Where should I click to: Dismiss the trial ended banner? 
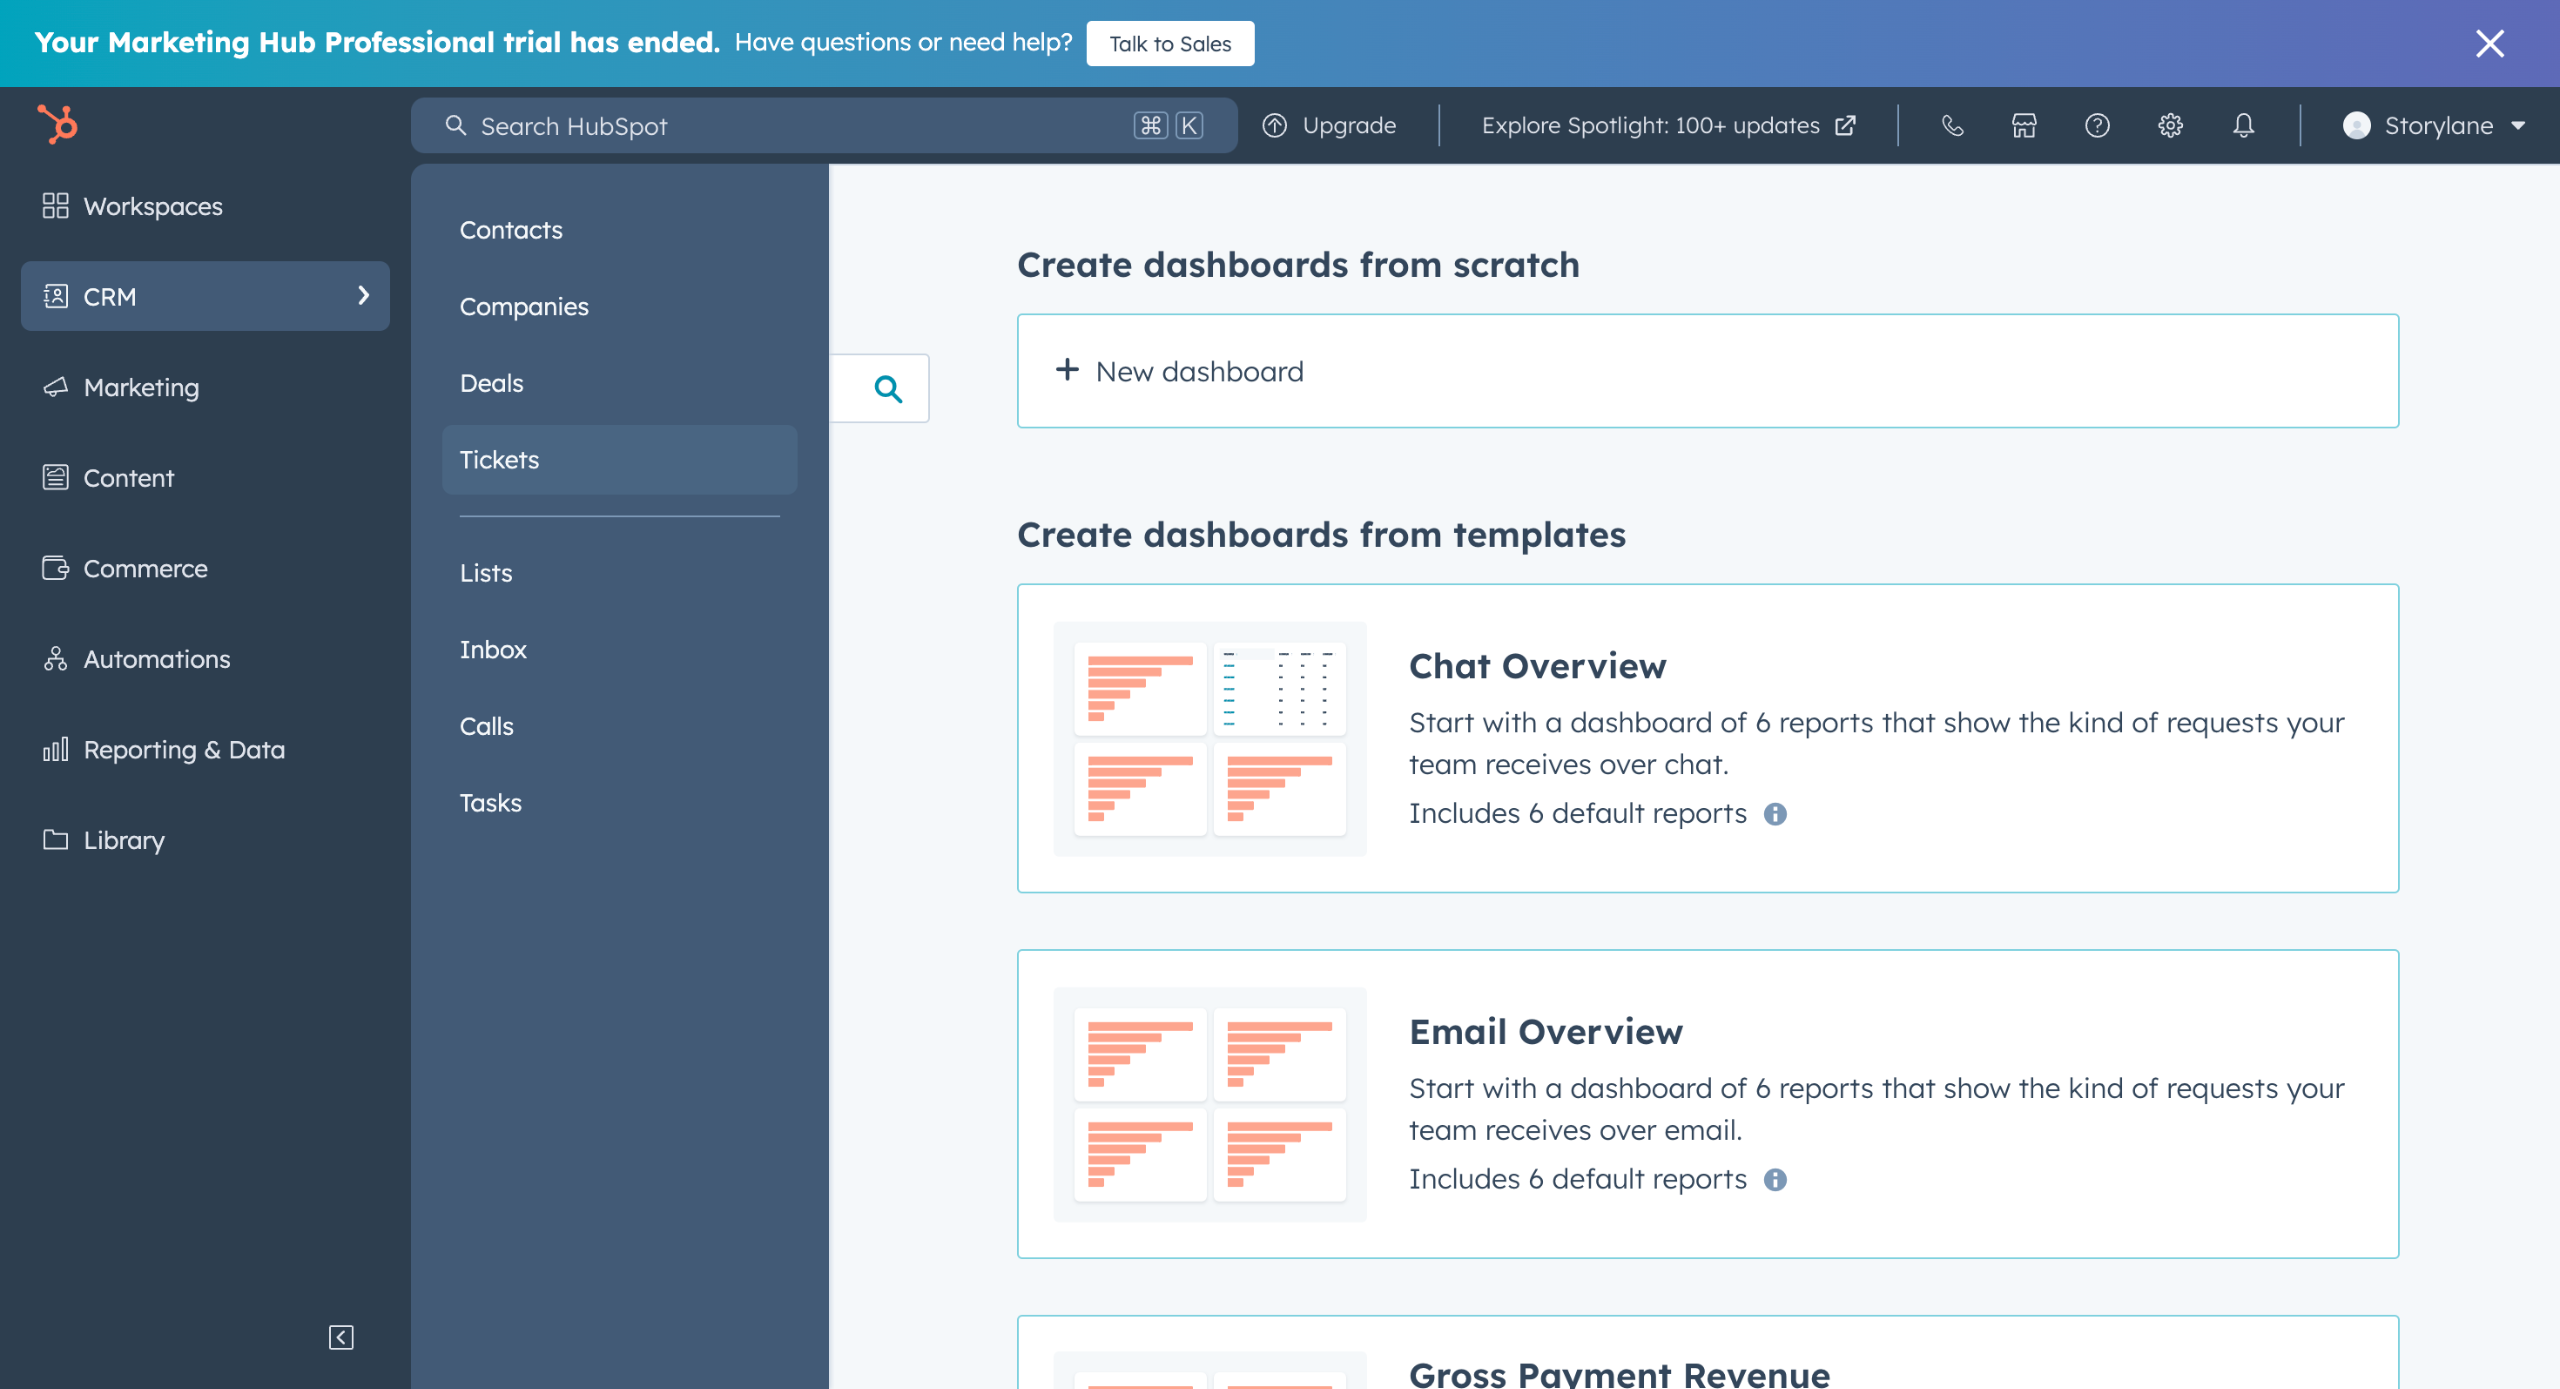2489,43
